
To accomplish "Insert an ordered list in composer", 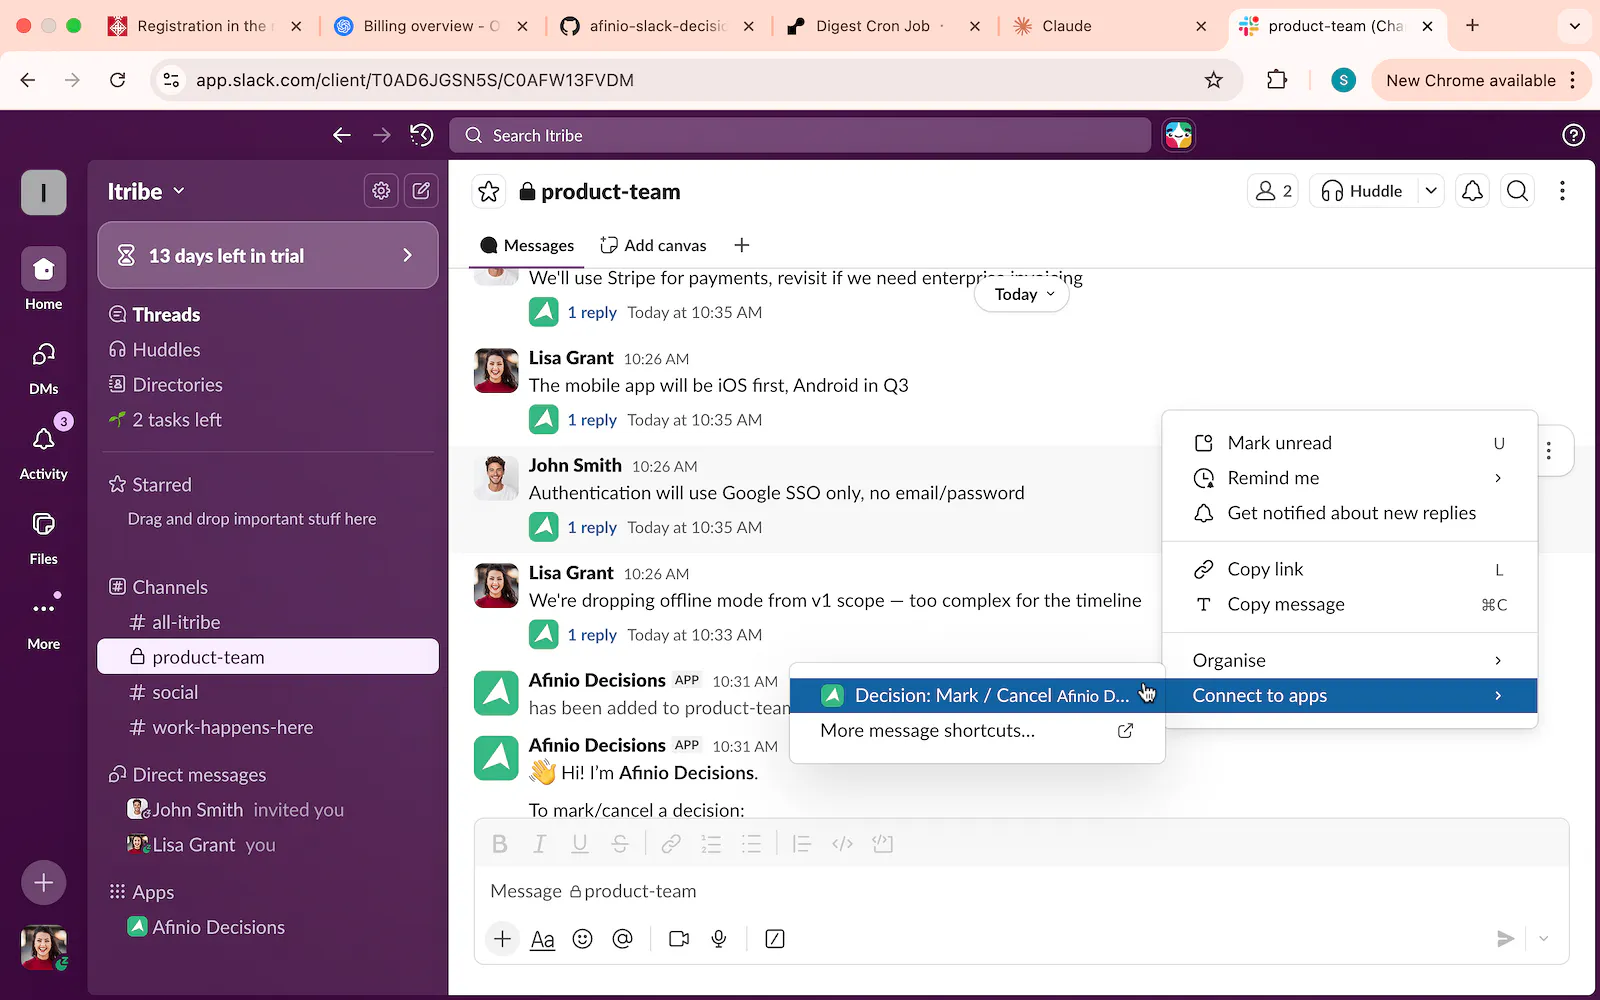I will click(x=711, y=844).
